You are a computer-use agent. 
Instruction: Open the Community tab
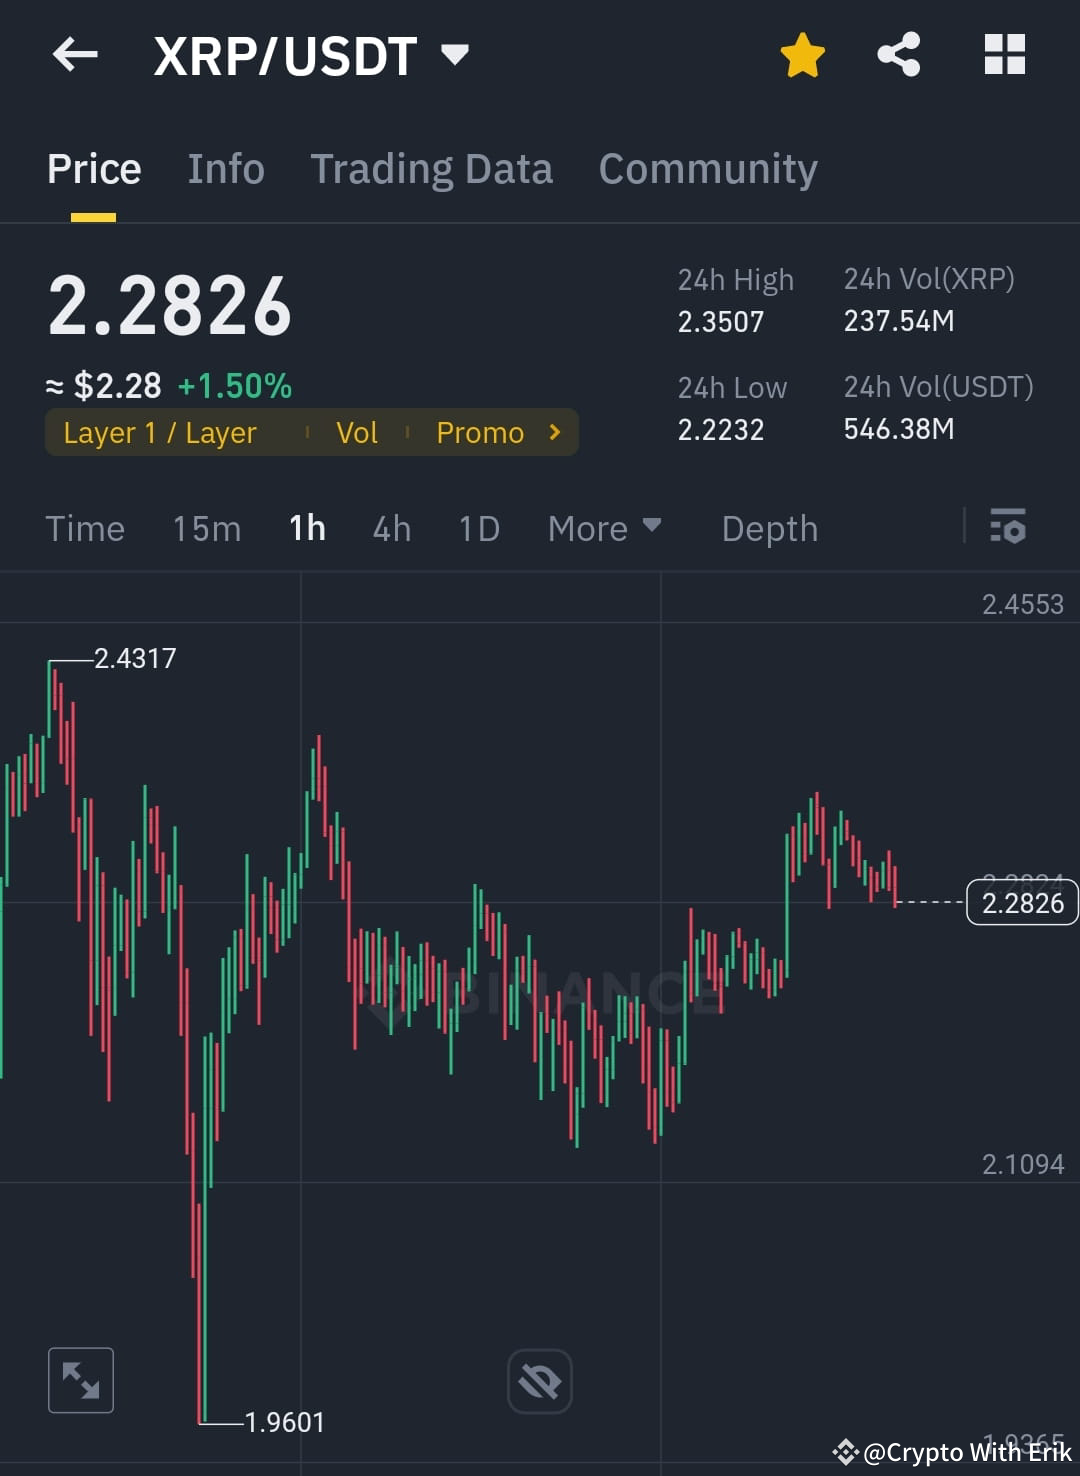[707, 168]
